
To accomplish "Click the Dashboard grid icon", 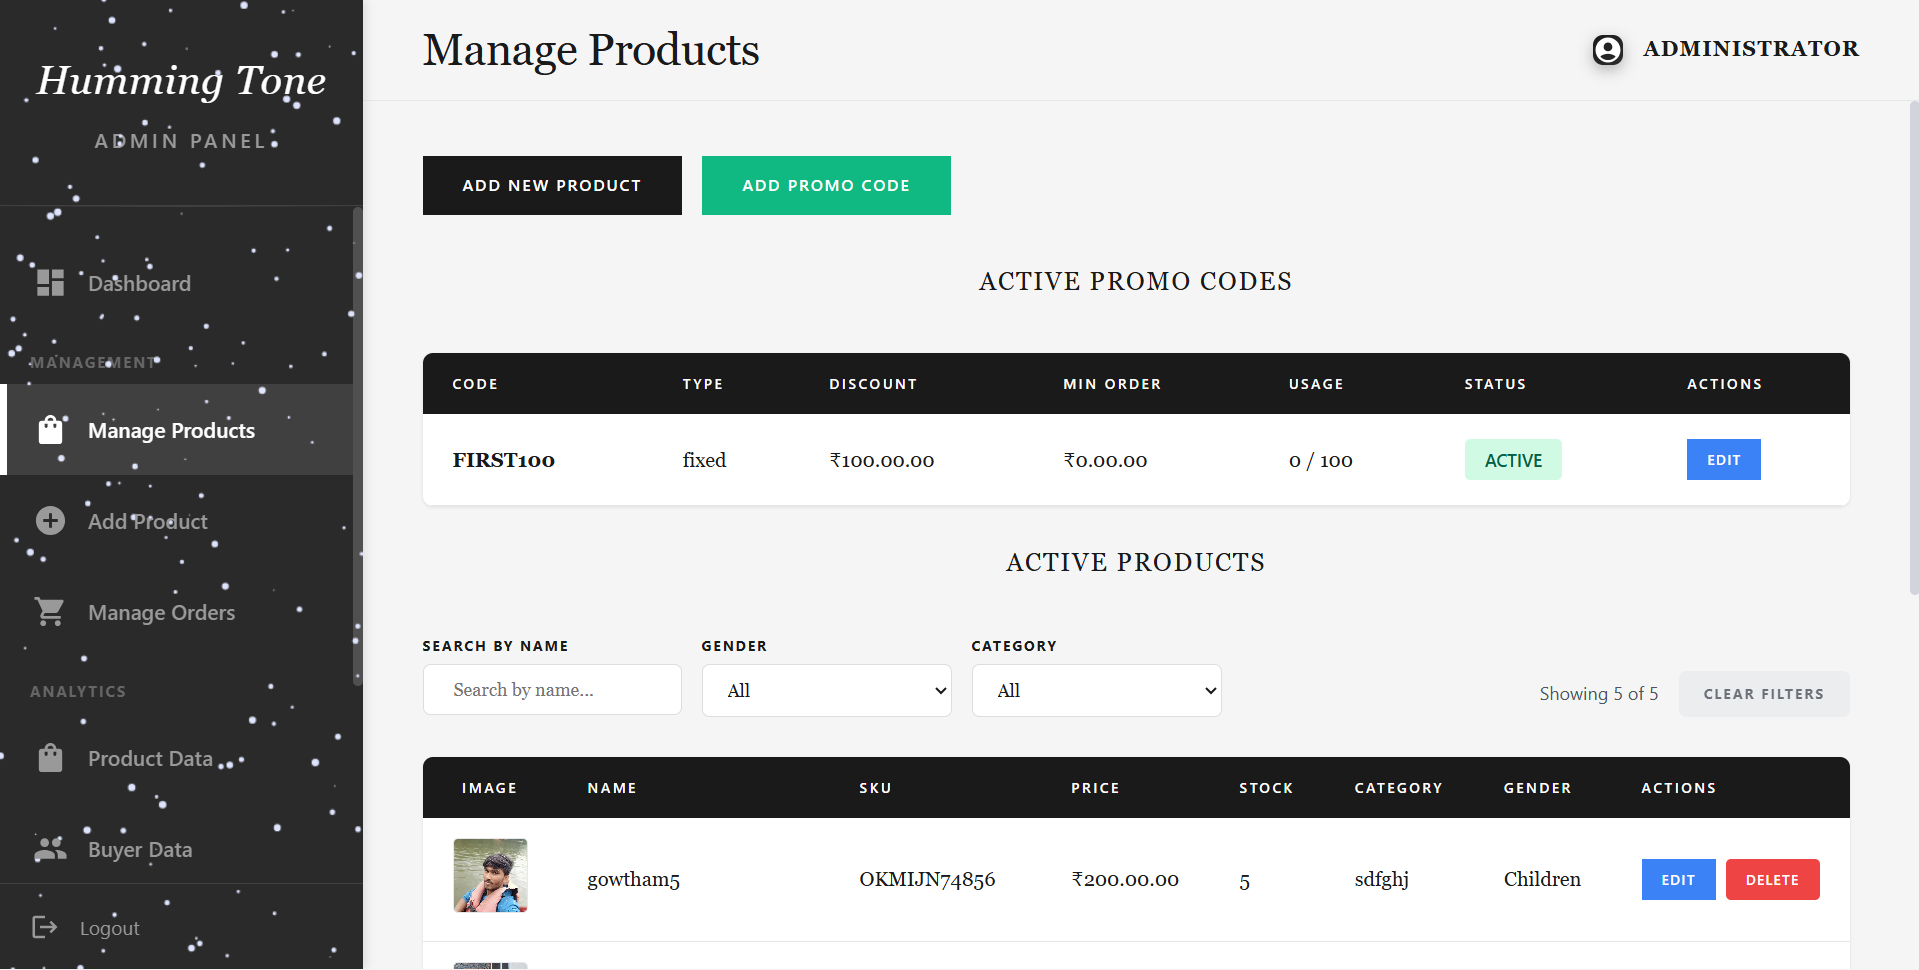I will tap(50, 283).
